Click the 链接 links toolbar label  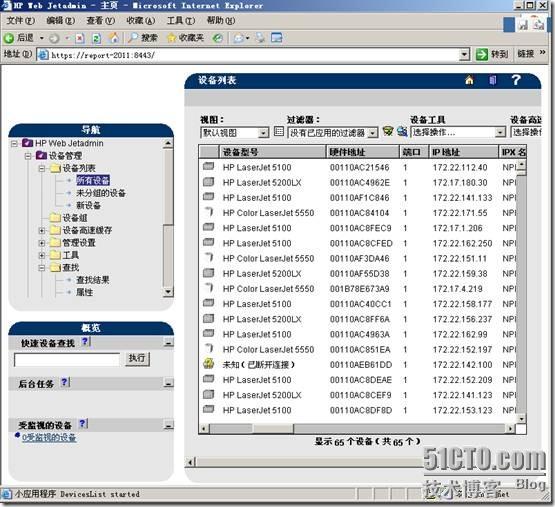tap(526, 54)
